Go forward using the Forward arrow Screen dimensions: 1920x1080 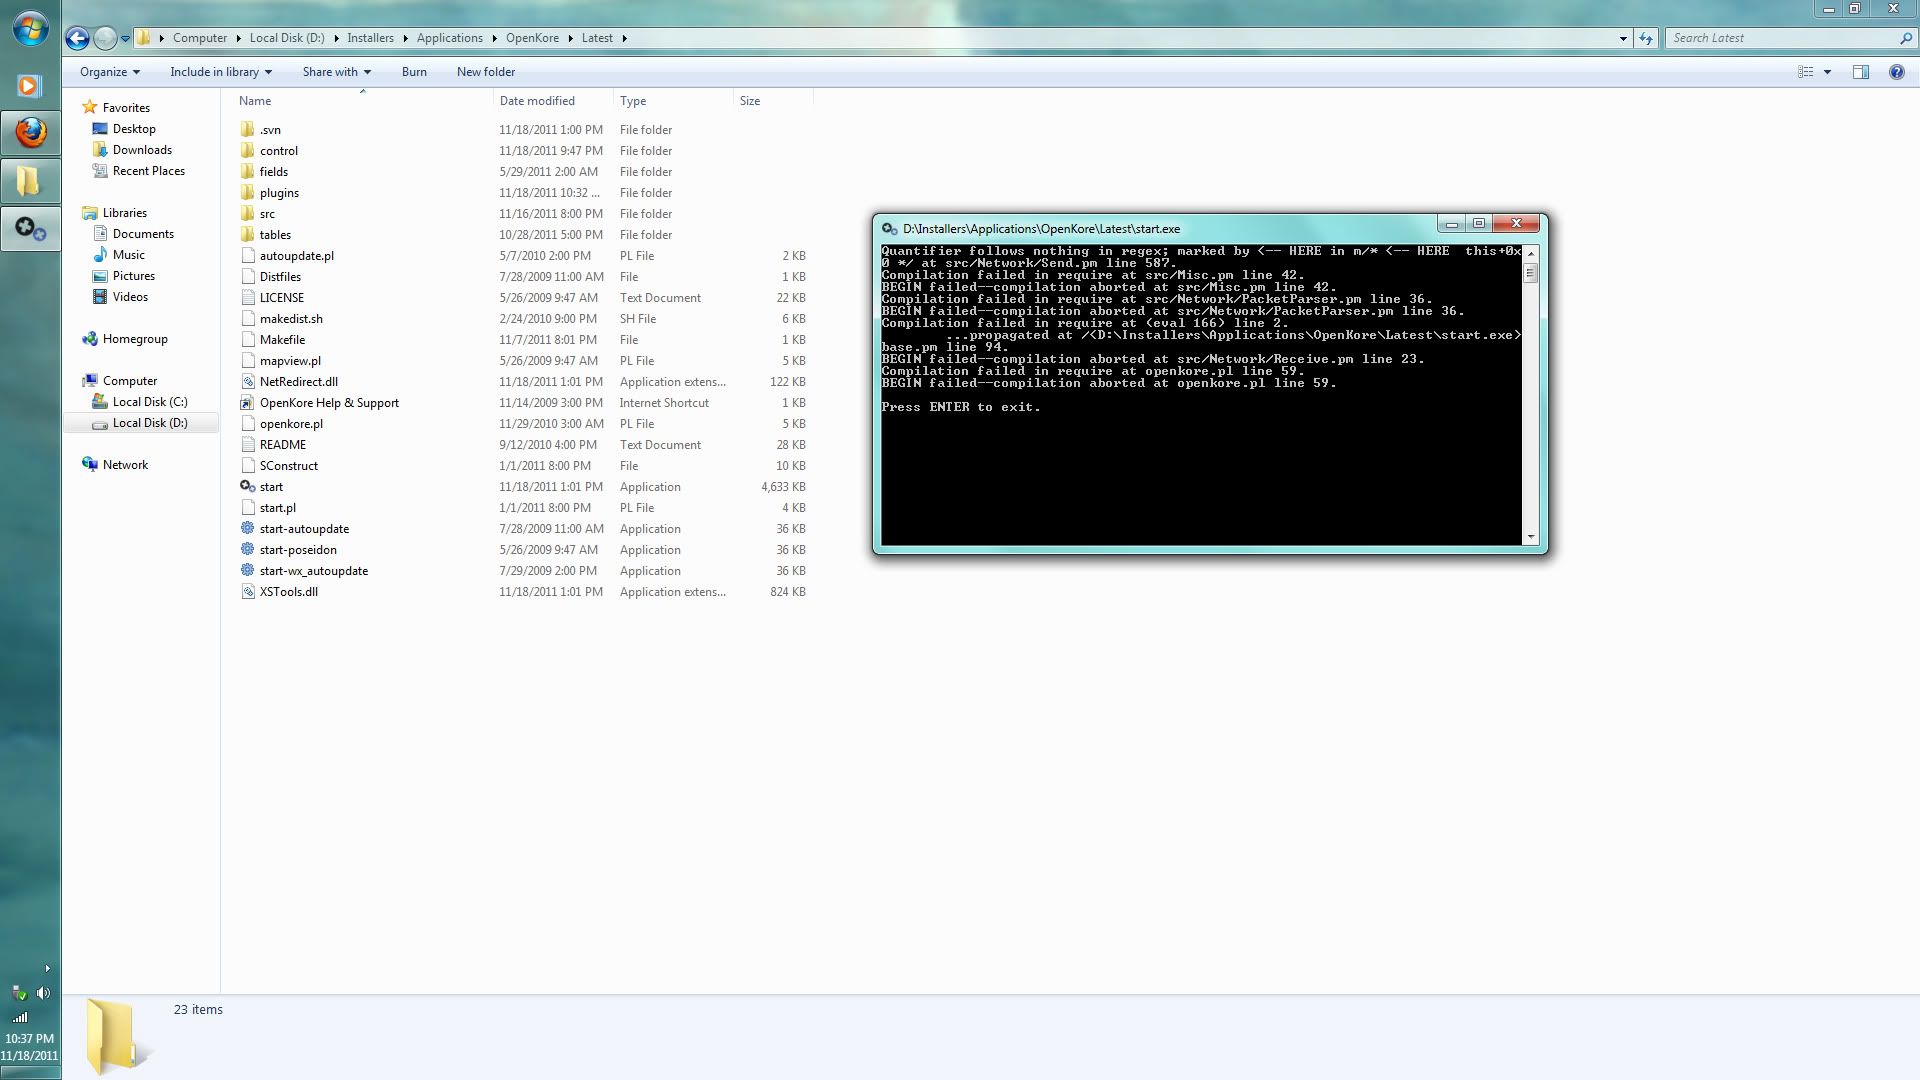click(104, 38)
